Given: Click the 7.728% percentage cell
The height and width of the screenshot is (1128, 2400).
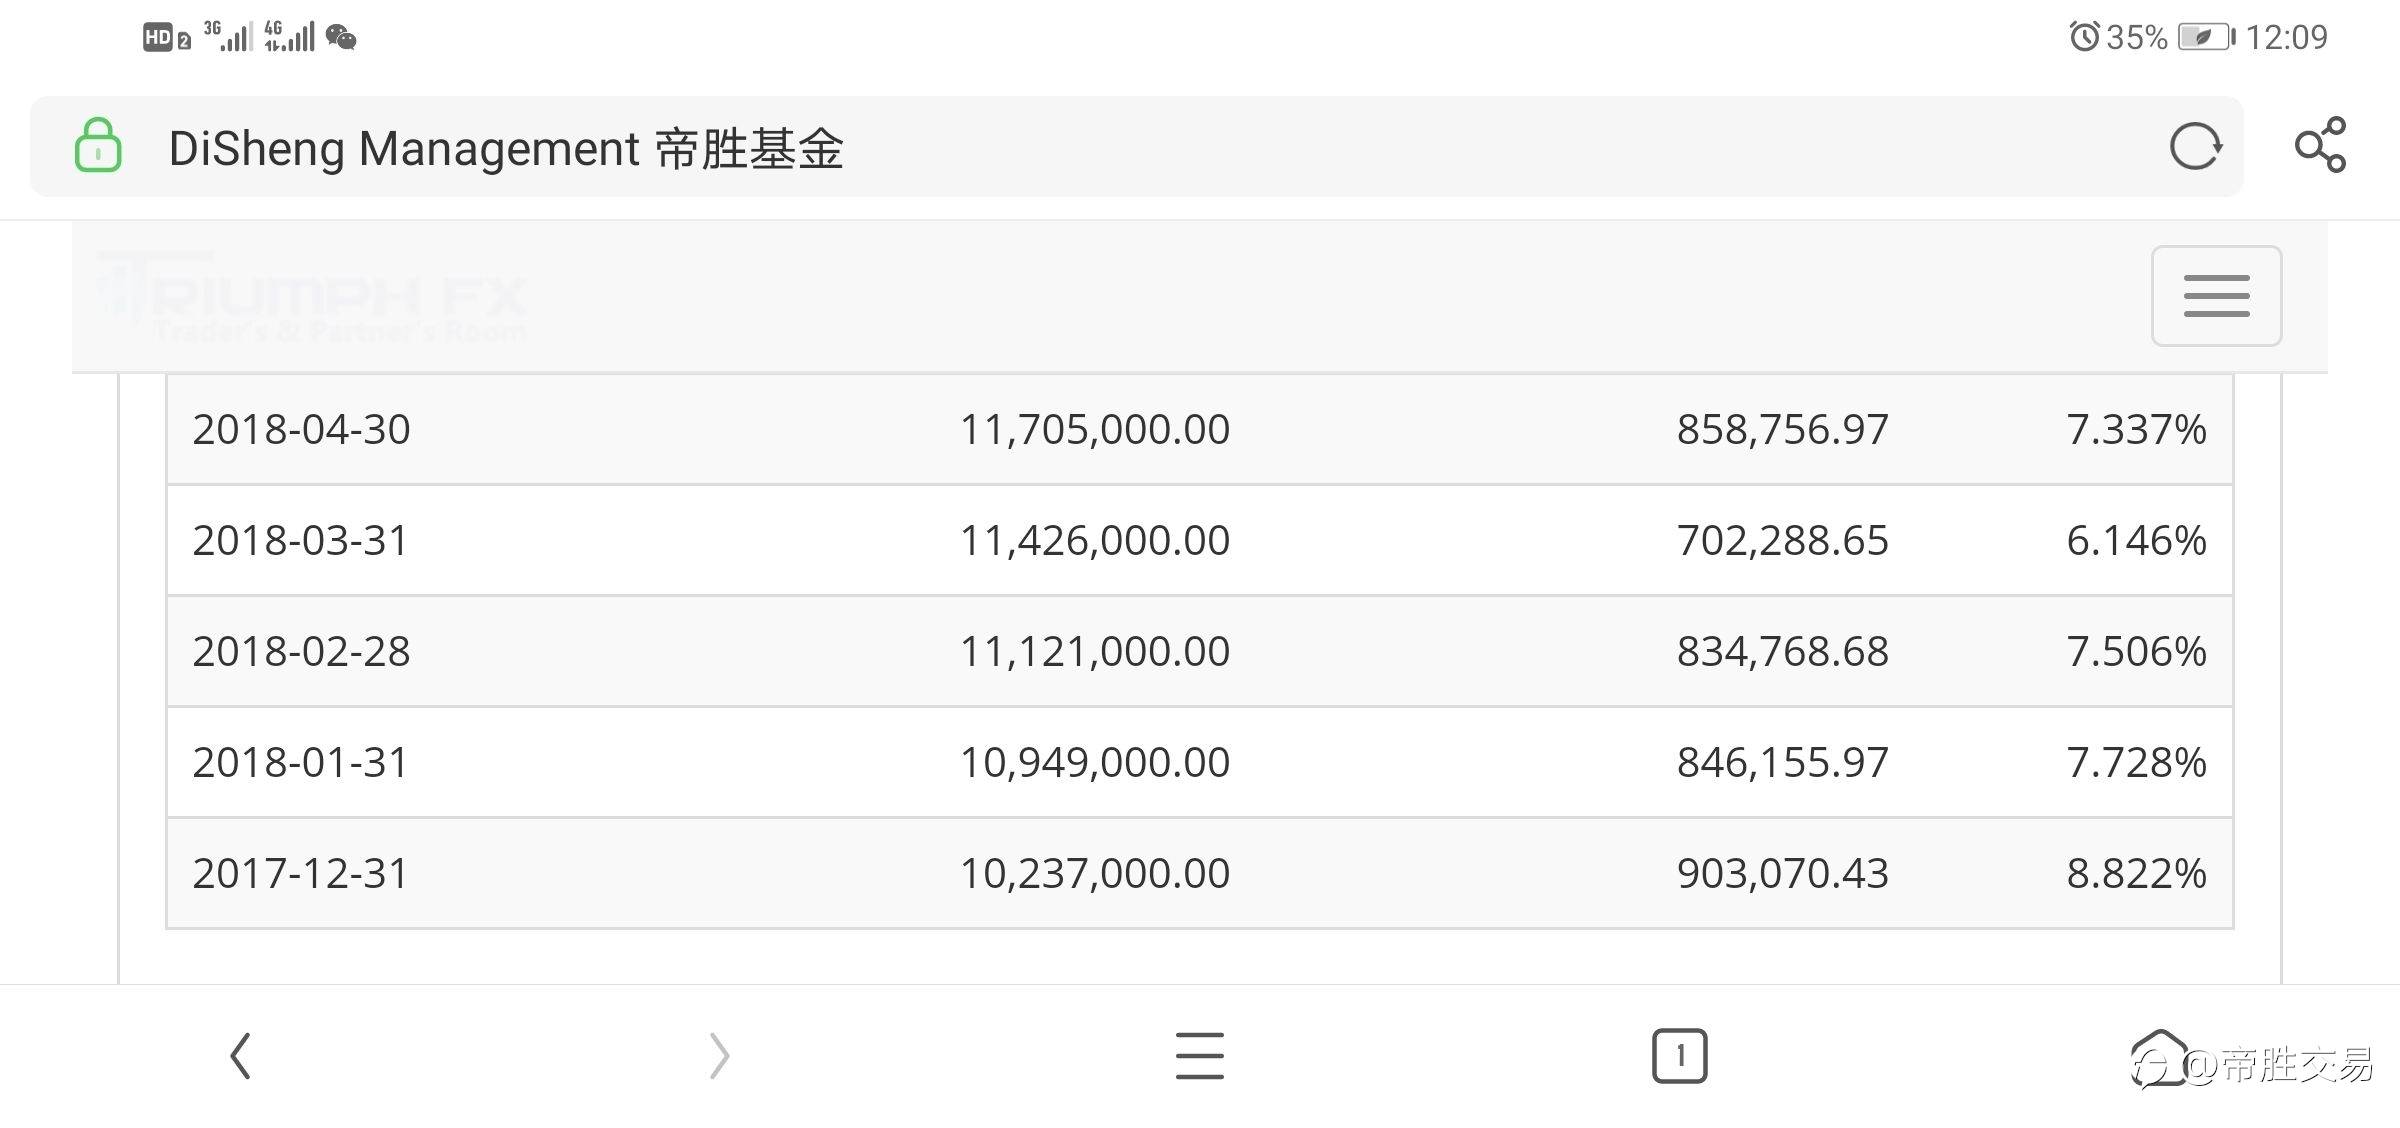Looking at the screenshot, I should coord(2136,763).
